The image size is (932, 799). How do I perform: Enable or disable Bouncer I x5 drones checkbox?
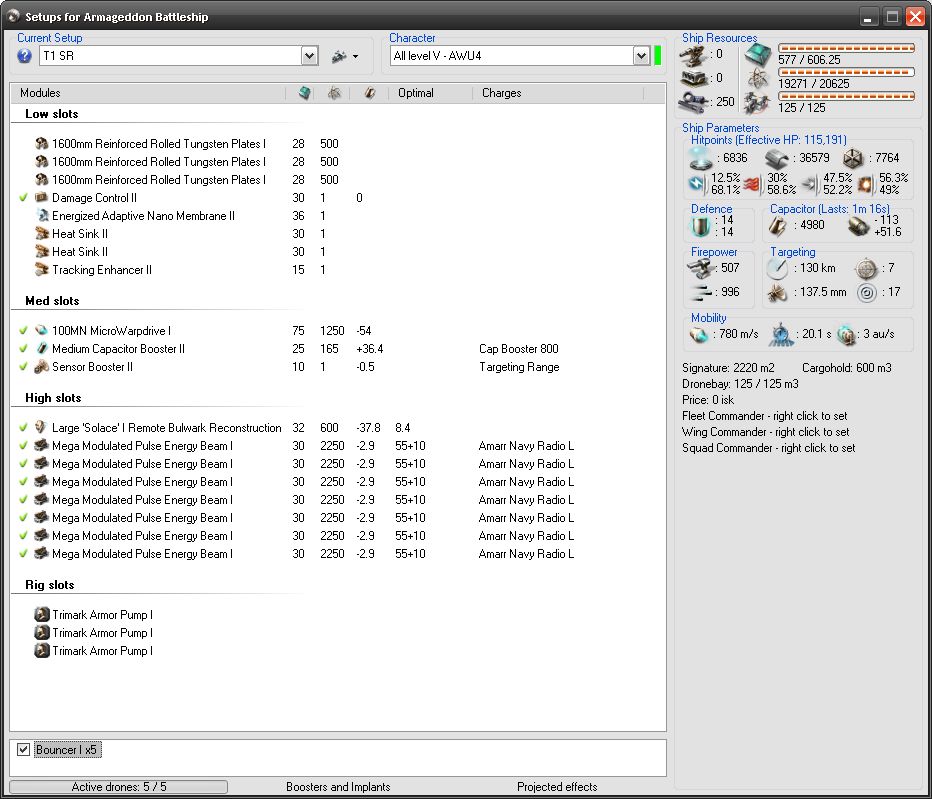[23, 750]
